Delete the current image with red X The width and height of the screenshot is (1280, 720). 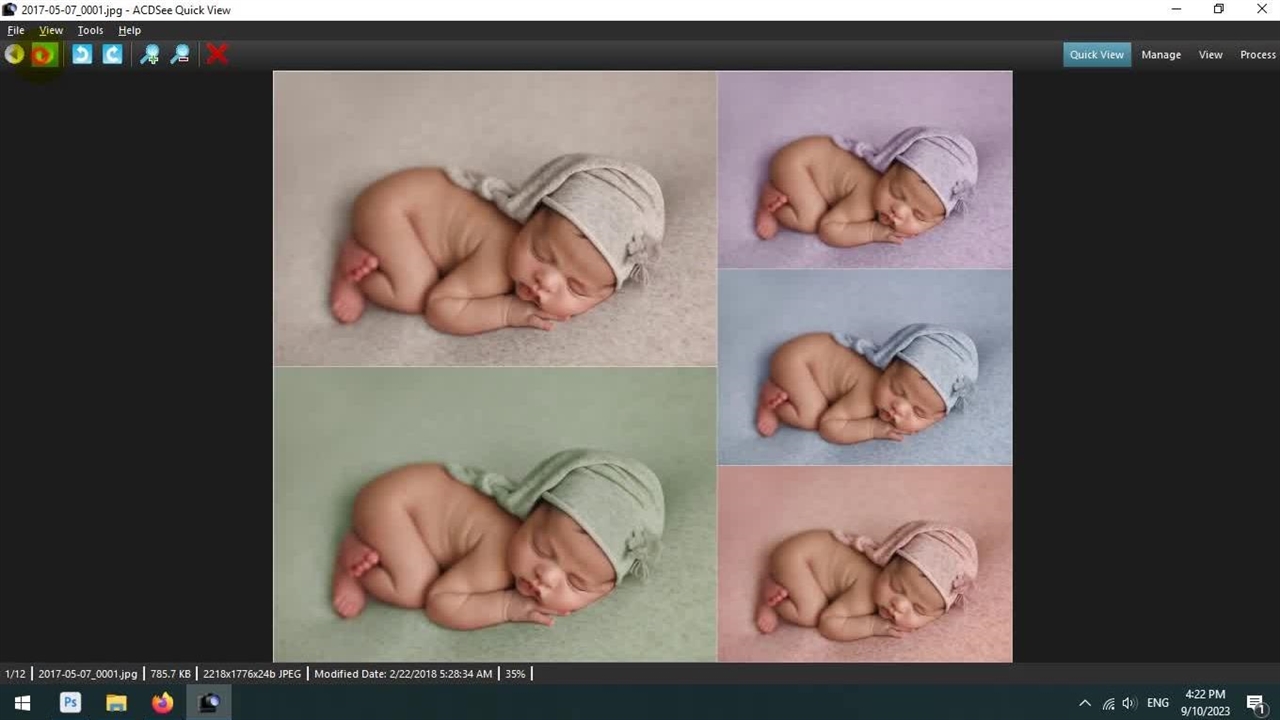217,55
